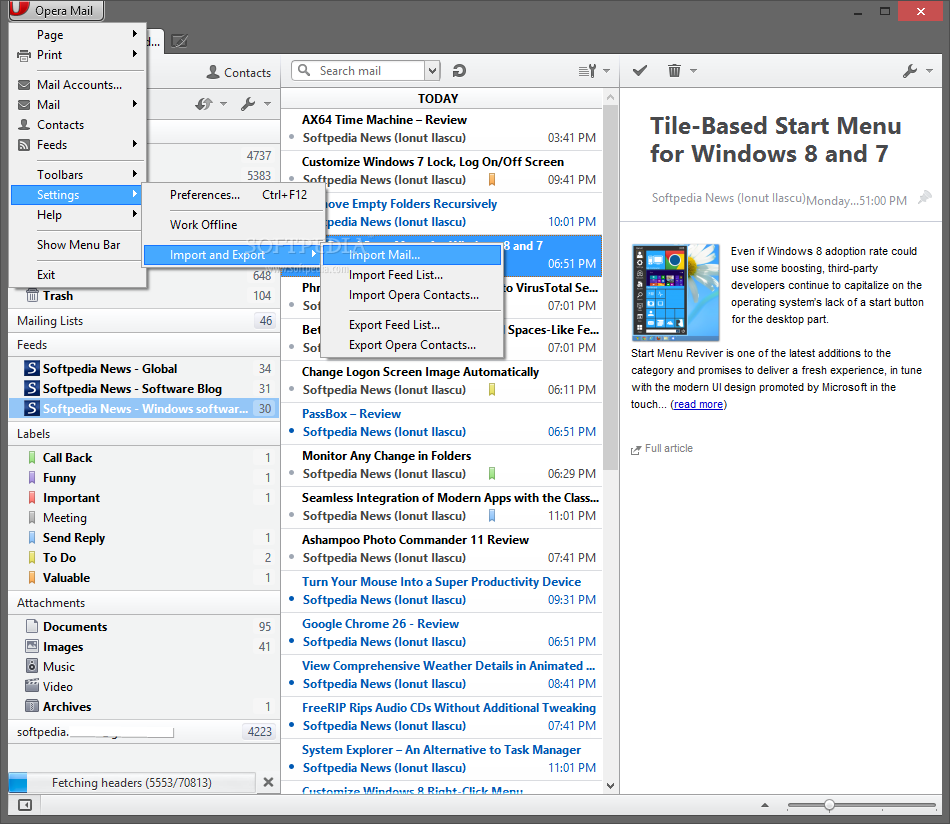The image size is (950, 824).
Task: Open the mail list view settings icon
Action: (x=588, y=71)
